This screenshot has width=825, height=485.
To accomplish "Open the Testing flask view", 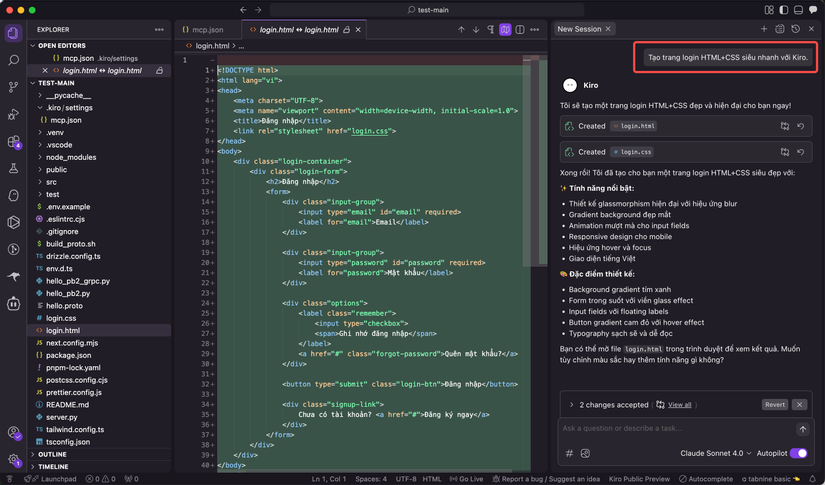I will [13, 168].
